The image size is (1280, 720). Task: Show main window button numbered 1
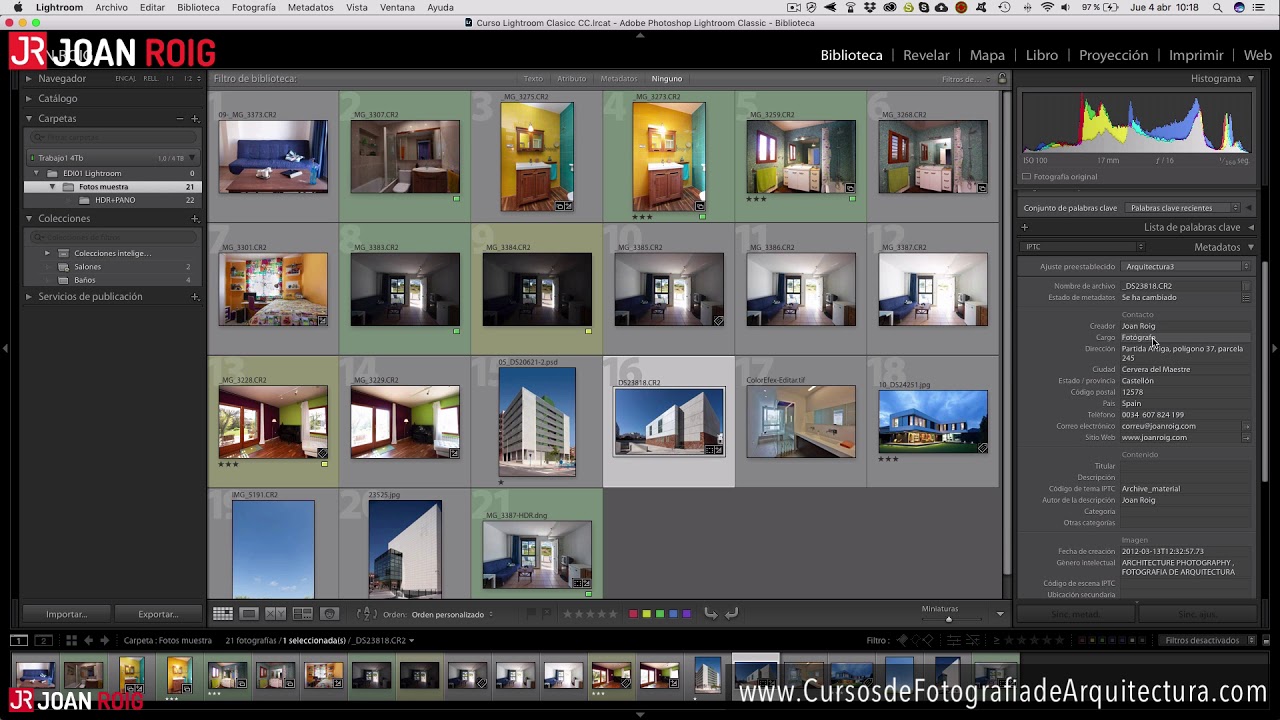19,640
